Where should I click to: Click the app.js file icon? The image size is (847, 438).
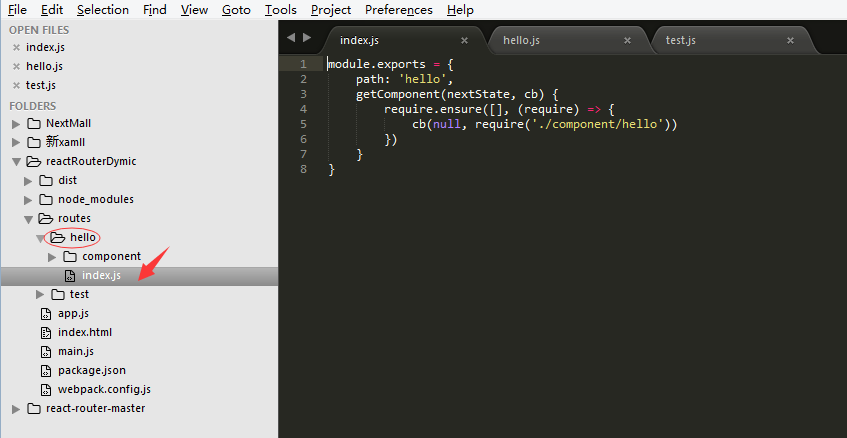point(47,314)
